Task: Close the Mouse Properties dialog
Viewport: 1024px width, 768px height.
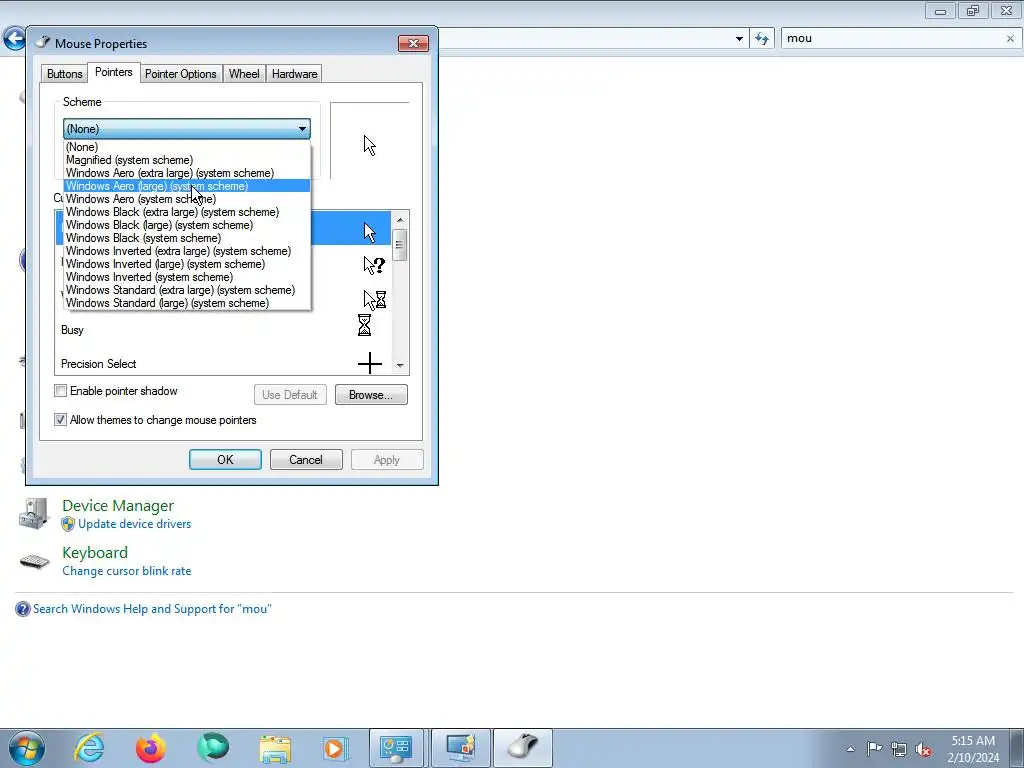Action: pyautogui.click(x=413, y=43)
